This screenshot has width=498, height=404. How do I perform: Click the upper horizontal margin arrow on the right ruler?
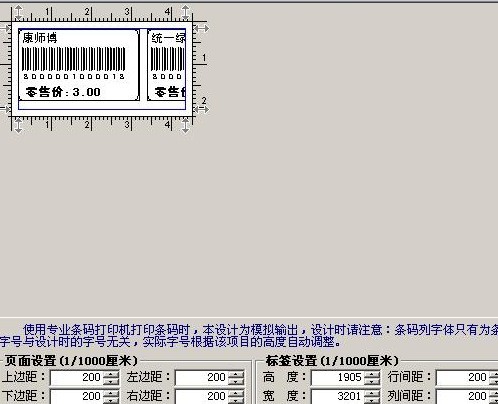coord(201,28)
